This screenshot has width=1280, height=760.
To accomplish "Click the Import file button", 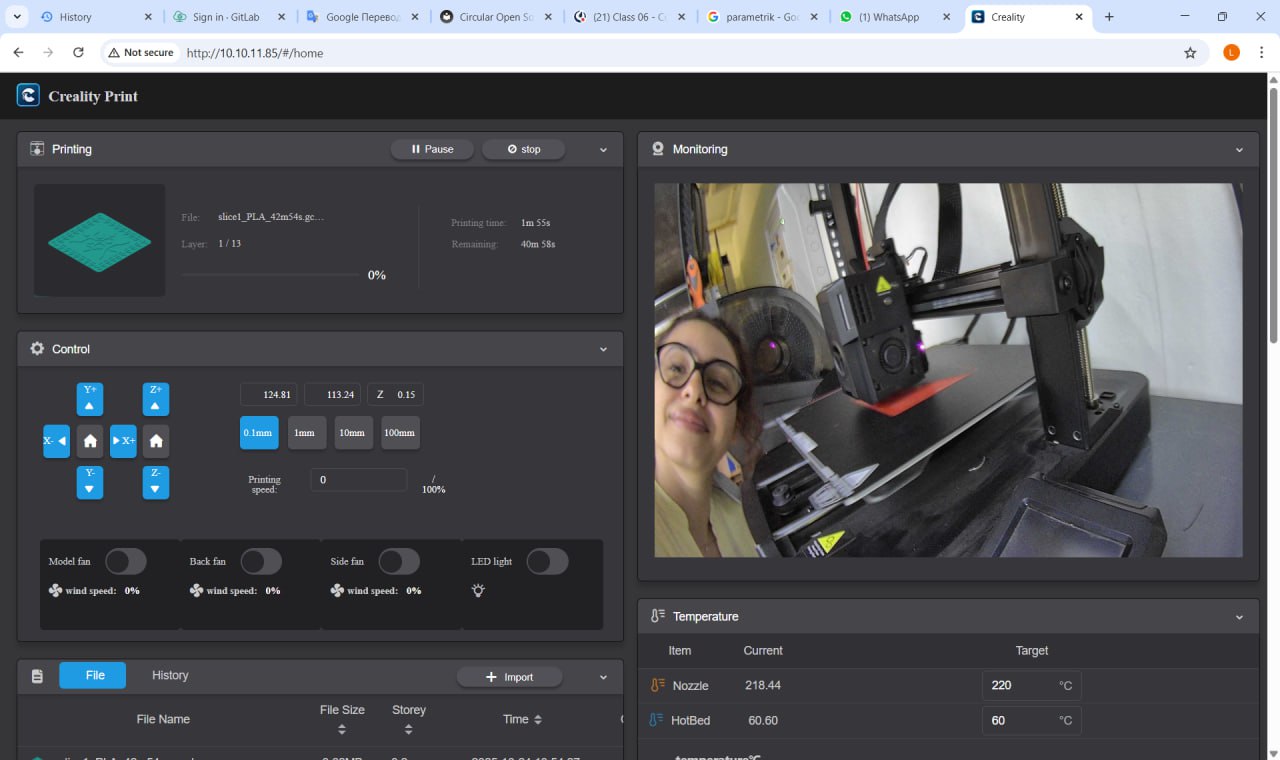I will coord(509,677).
